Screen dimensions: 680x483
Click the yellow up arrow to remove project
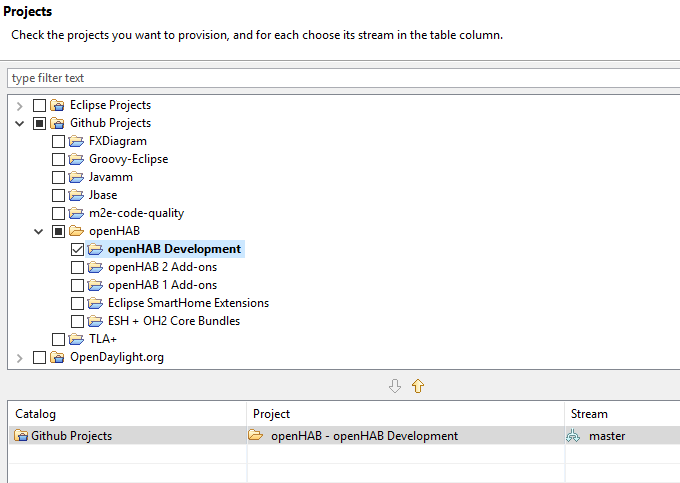coord(418,385)
